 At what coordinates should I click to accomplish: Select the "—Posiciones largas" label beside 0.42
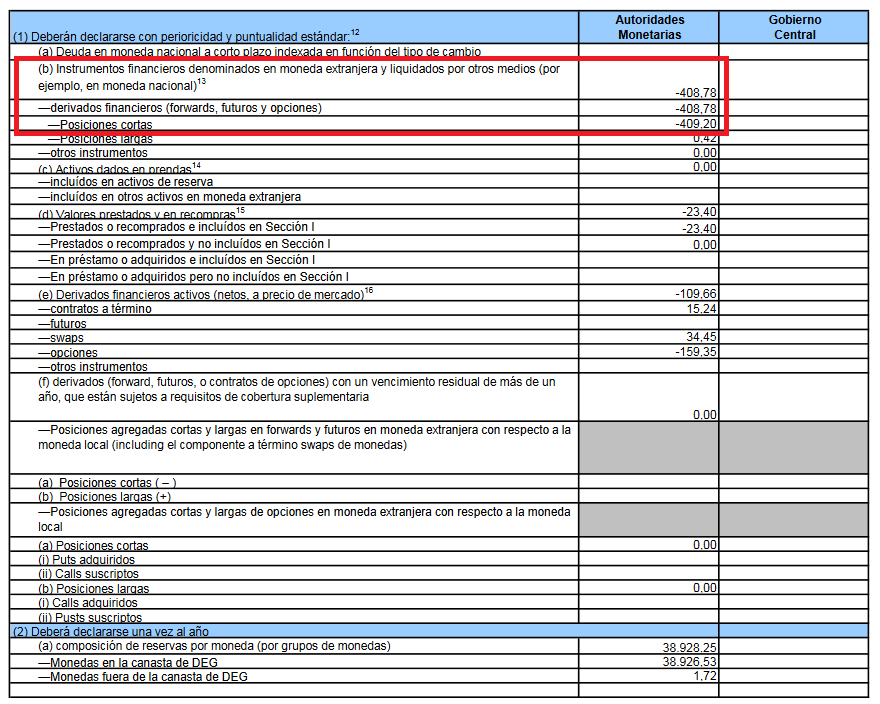100,138
